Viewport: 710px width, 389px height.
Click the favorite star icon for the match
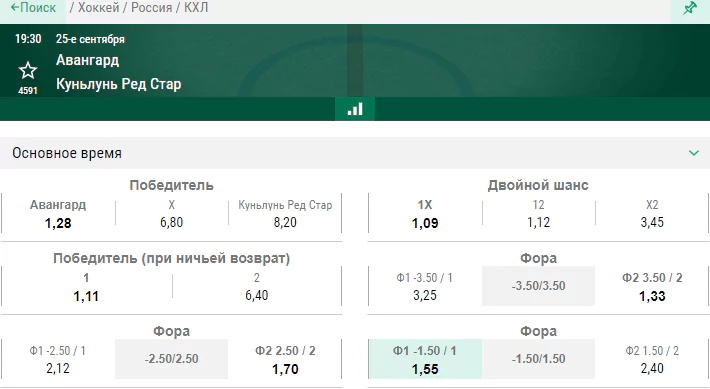tap(28, 71)
